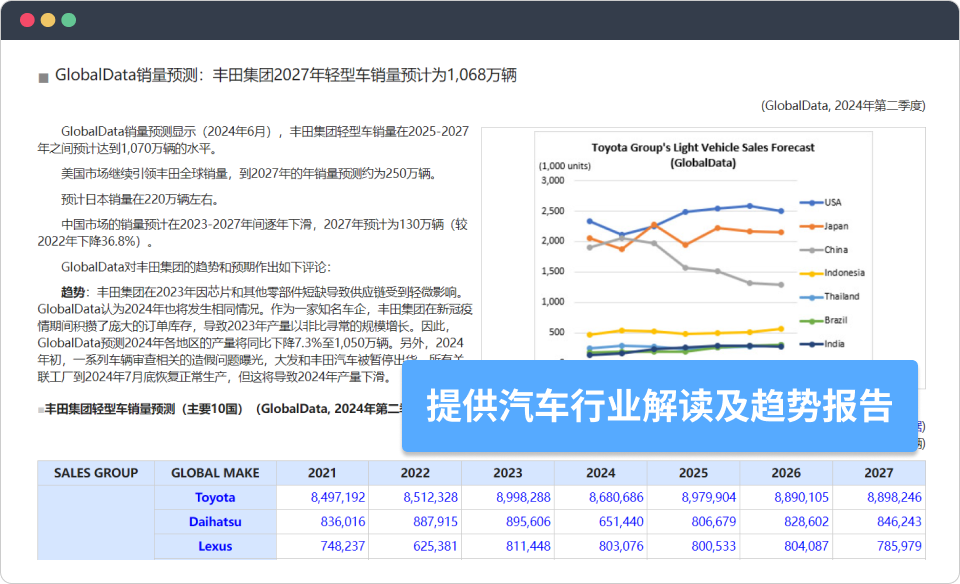
Task: Click the sentence 预计日本销量在220万辆左右。
Action: (x=142, y=200)
